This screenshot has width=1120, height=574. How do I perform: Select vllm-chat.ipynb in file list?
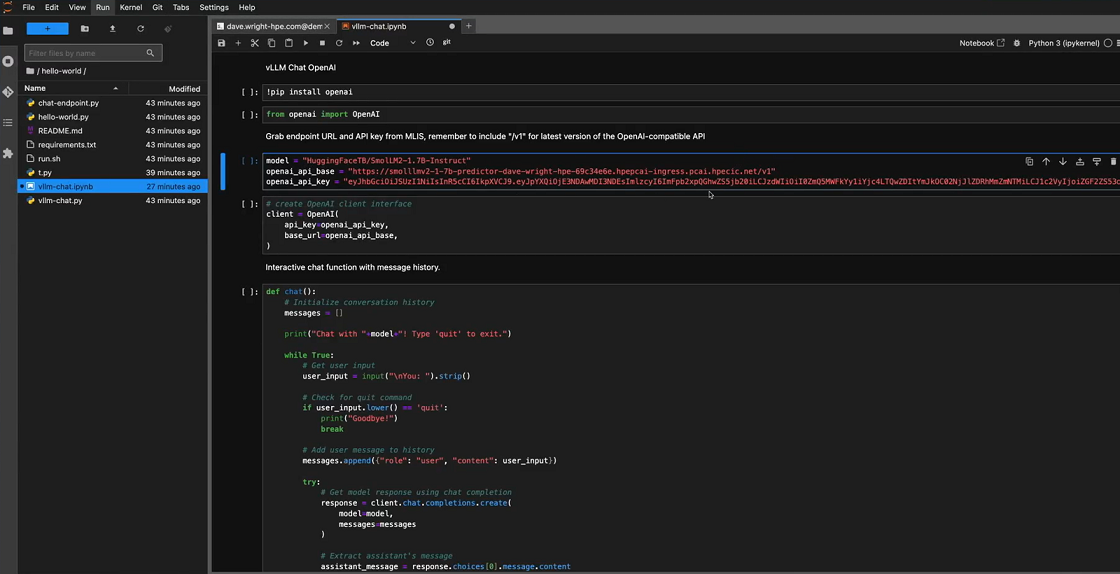(114, 186)
